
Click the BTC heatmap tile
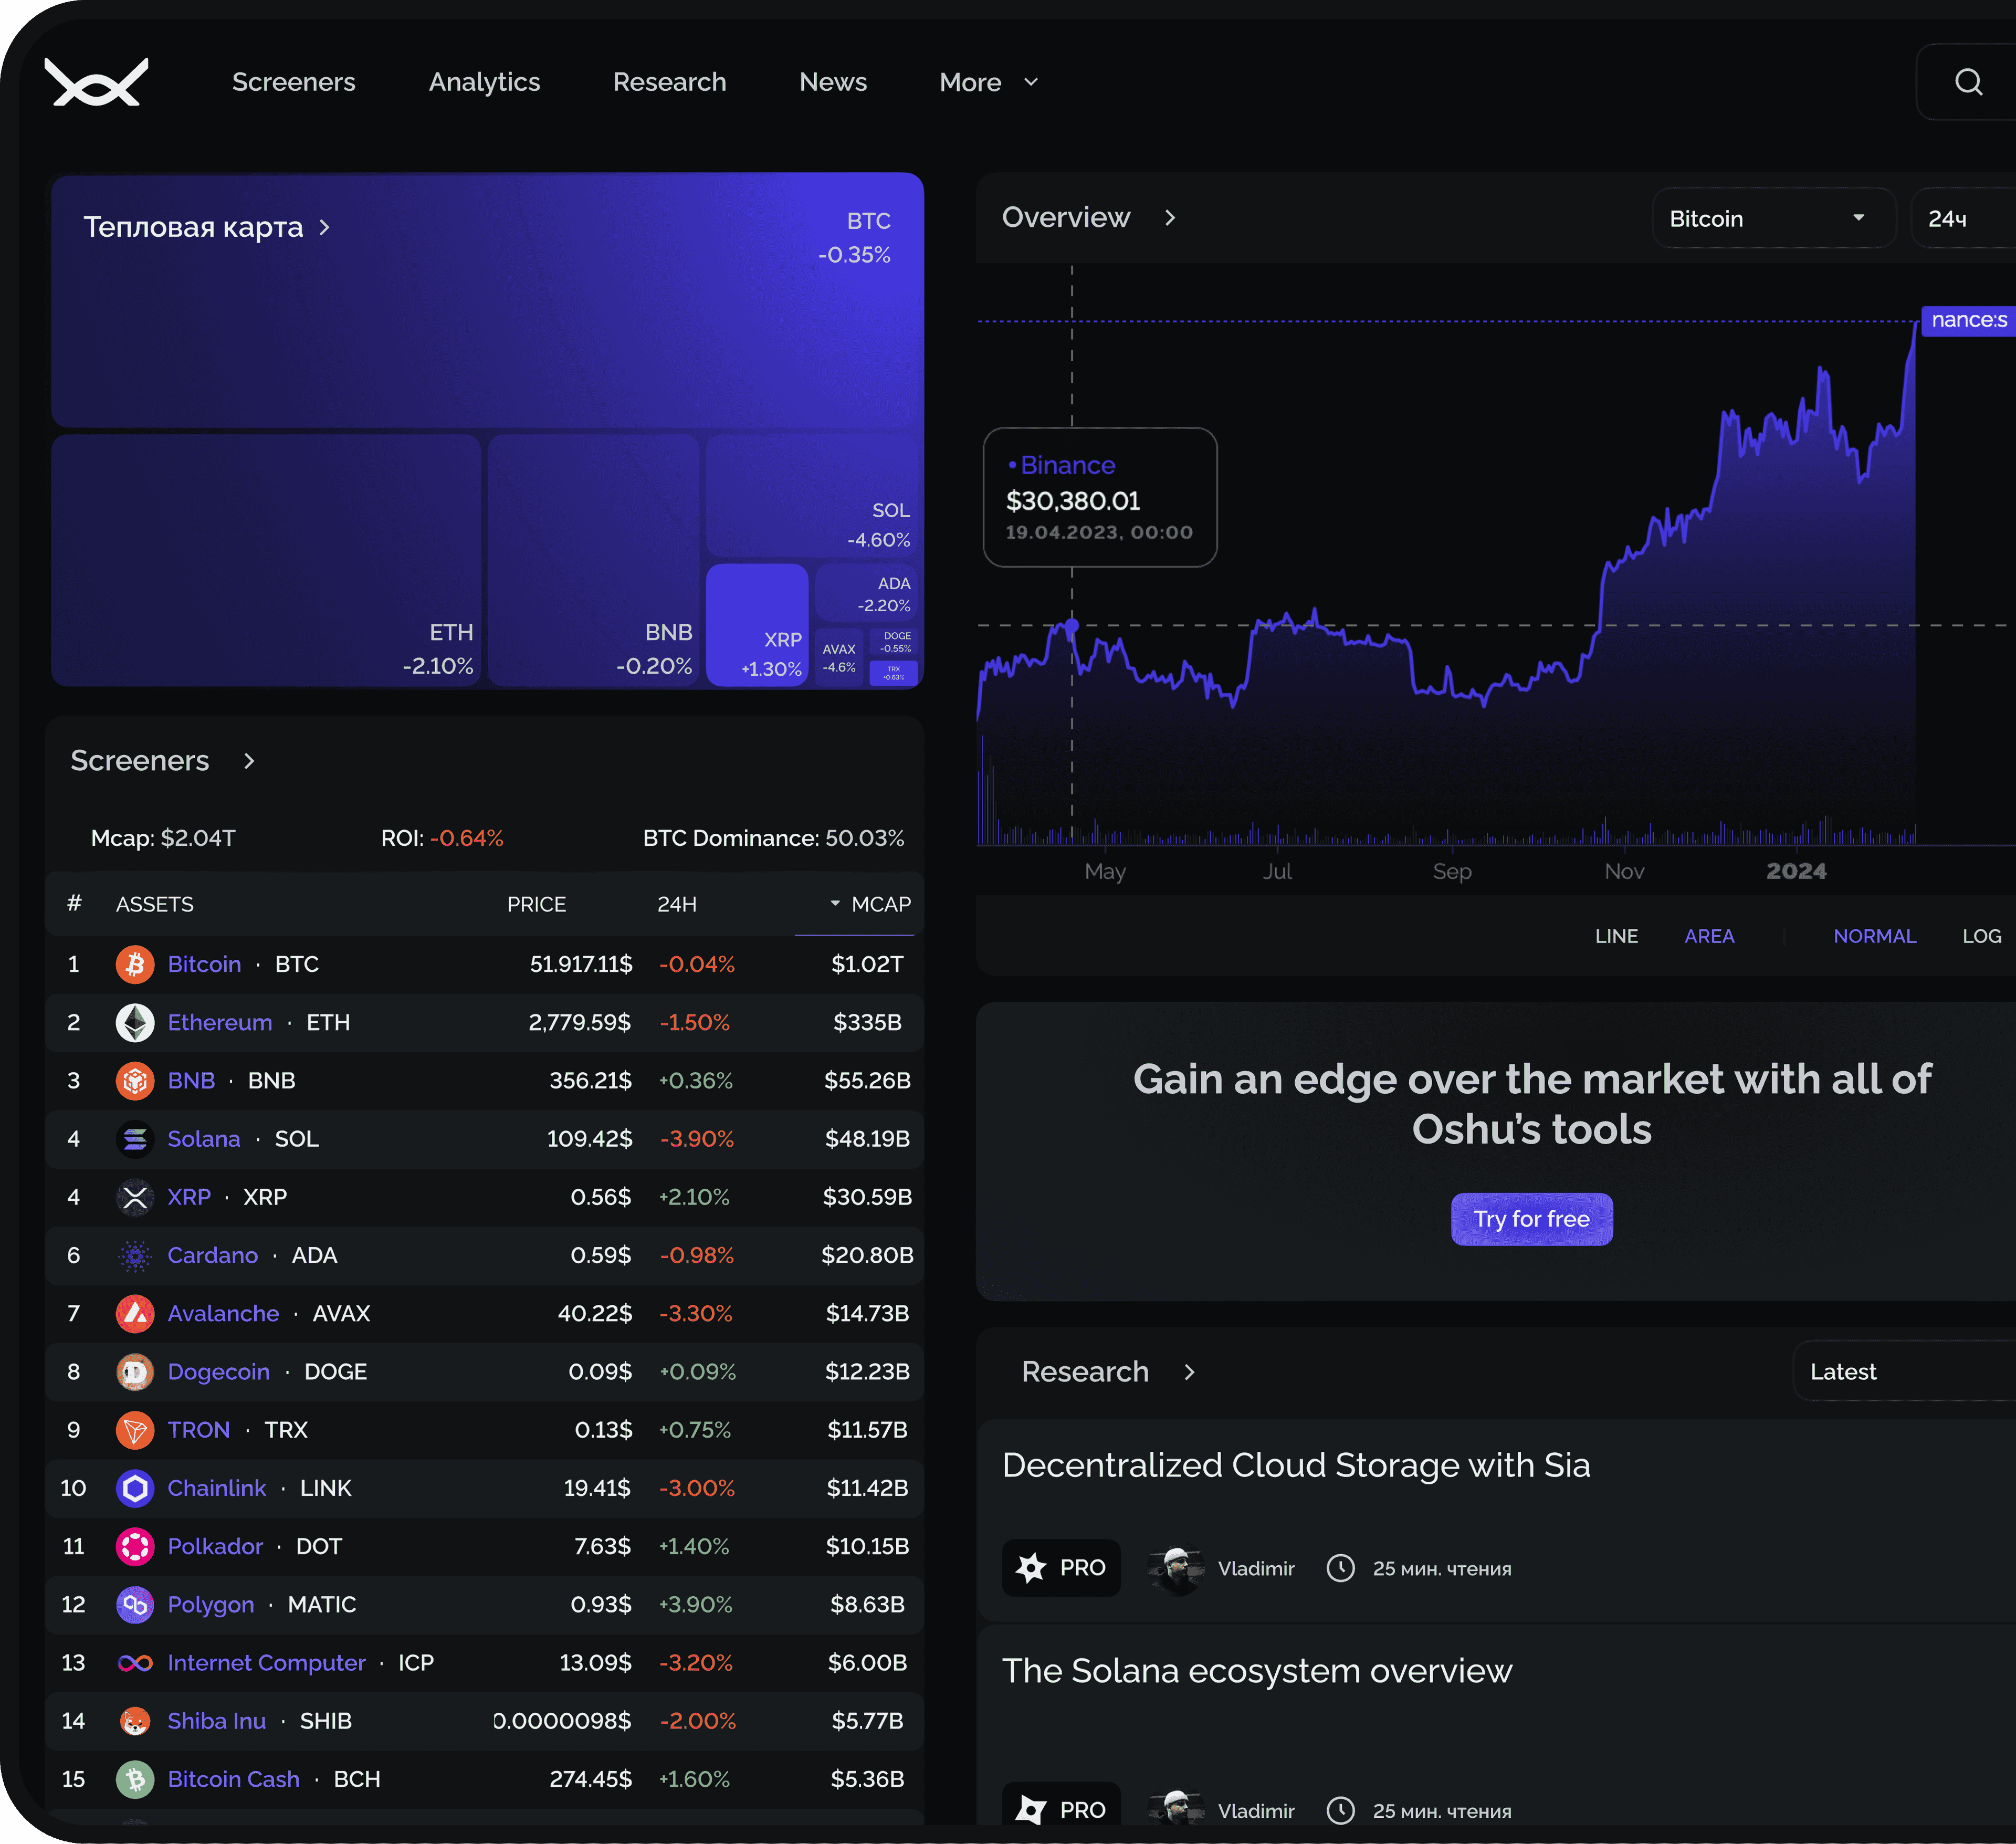pos(487,300)
